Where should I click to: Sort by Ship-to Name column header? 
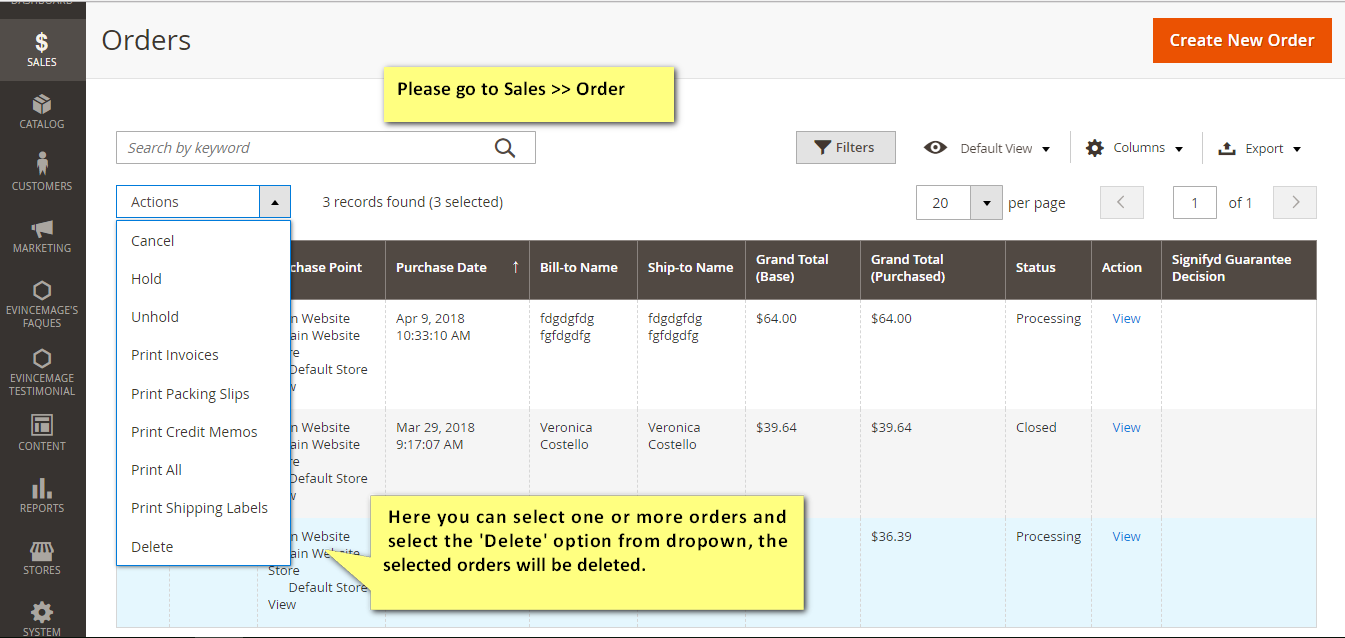(691, 270)
